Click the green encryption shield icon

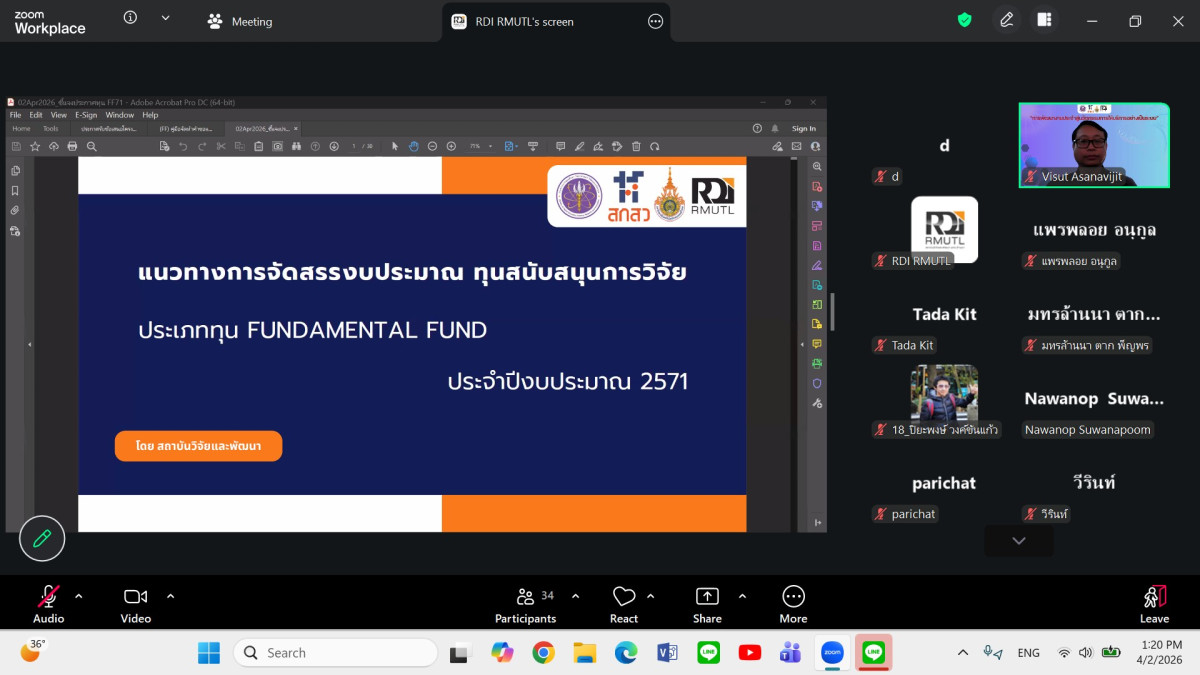click(964, 20)
